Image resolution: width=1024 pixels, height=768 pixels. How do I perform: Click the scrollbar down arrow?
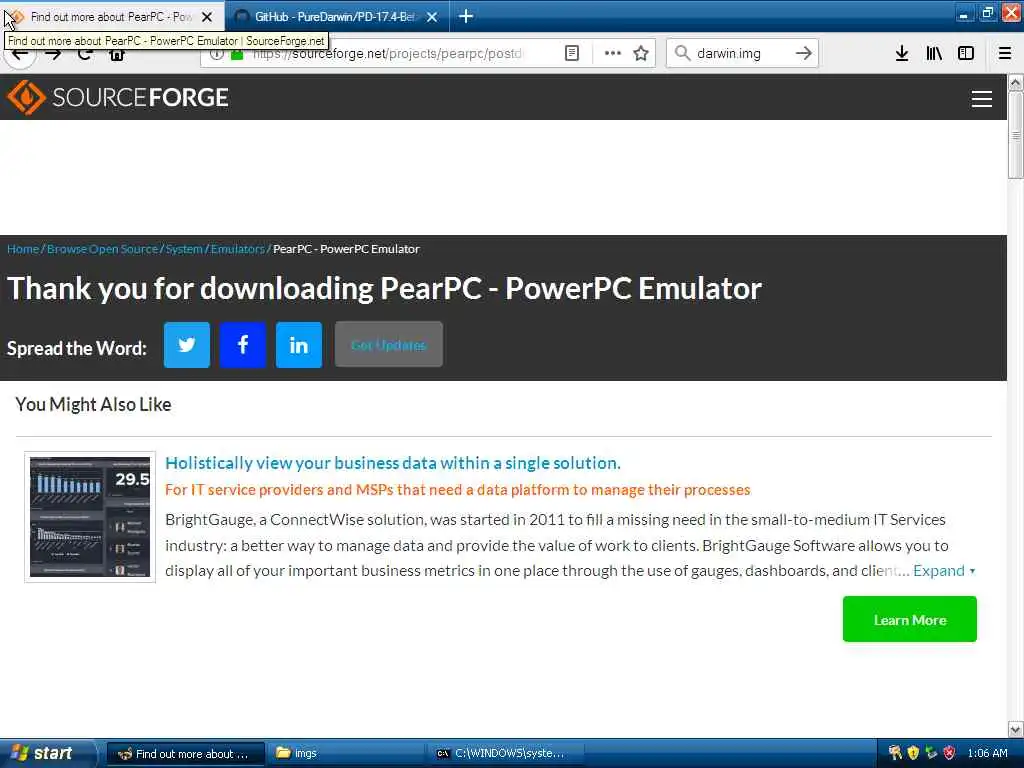point(1016,729)
